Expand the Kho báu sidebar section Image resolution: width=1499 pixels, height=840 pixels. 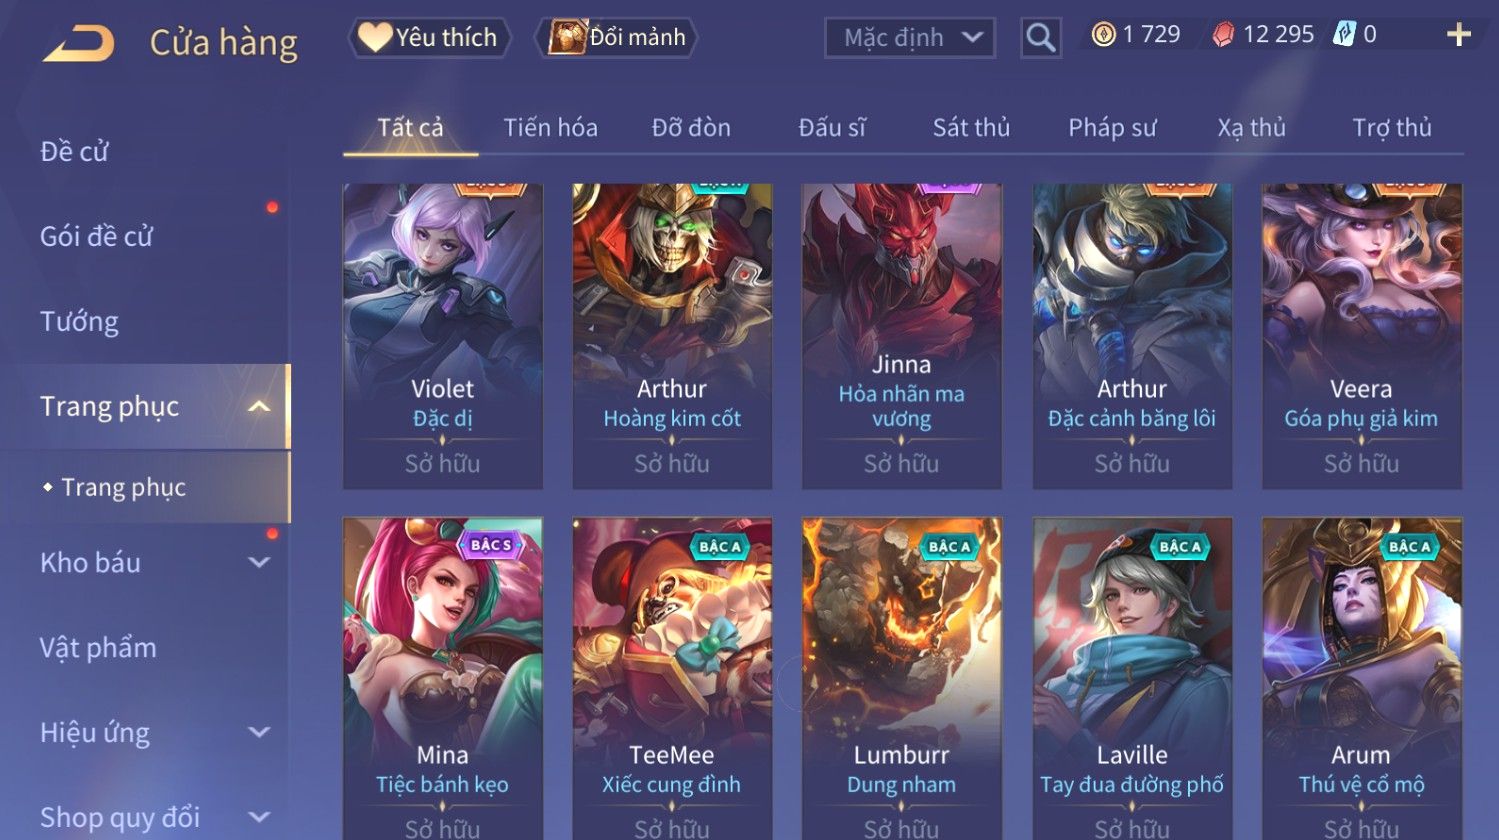click(259, 562)
